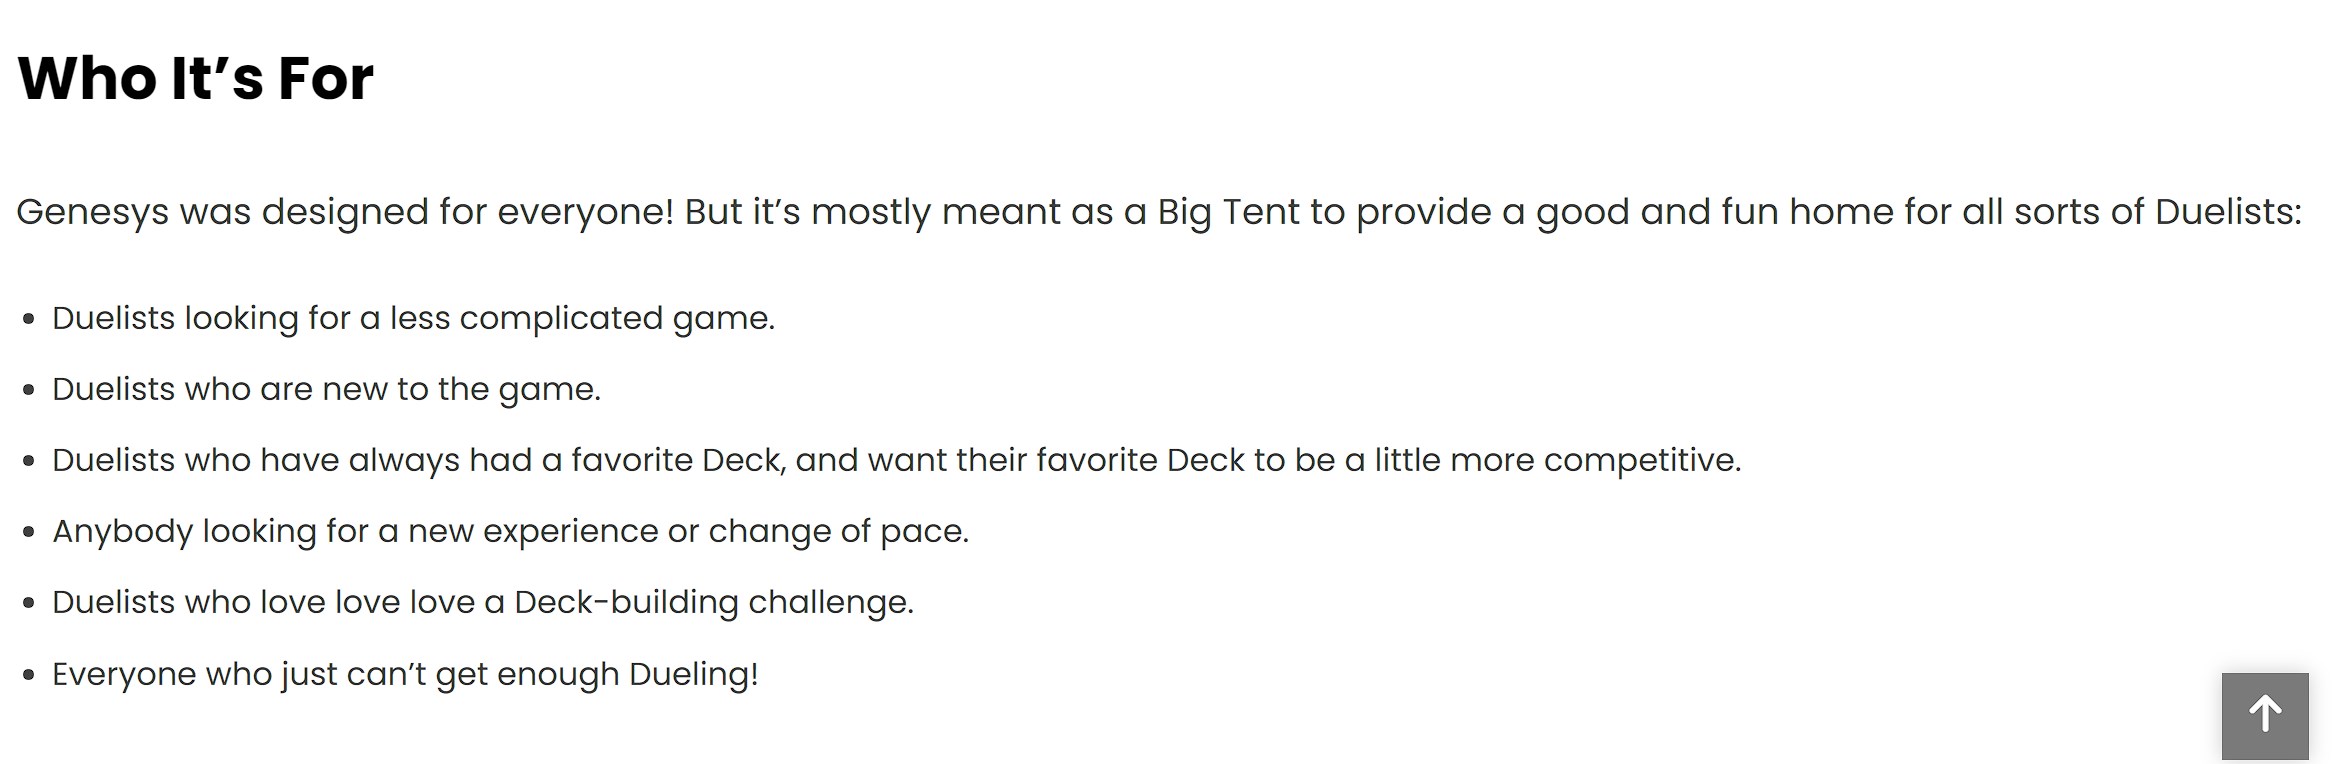Screen dimensions: 2337x764
Task: Click bullet 'Duelists looking for a less complicated game'
Action: point(414,318)
